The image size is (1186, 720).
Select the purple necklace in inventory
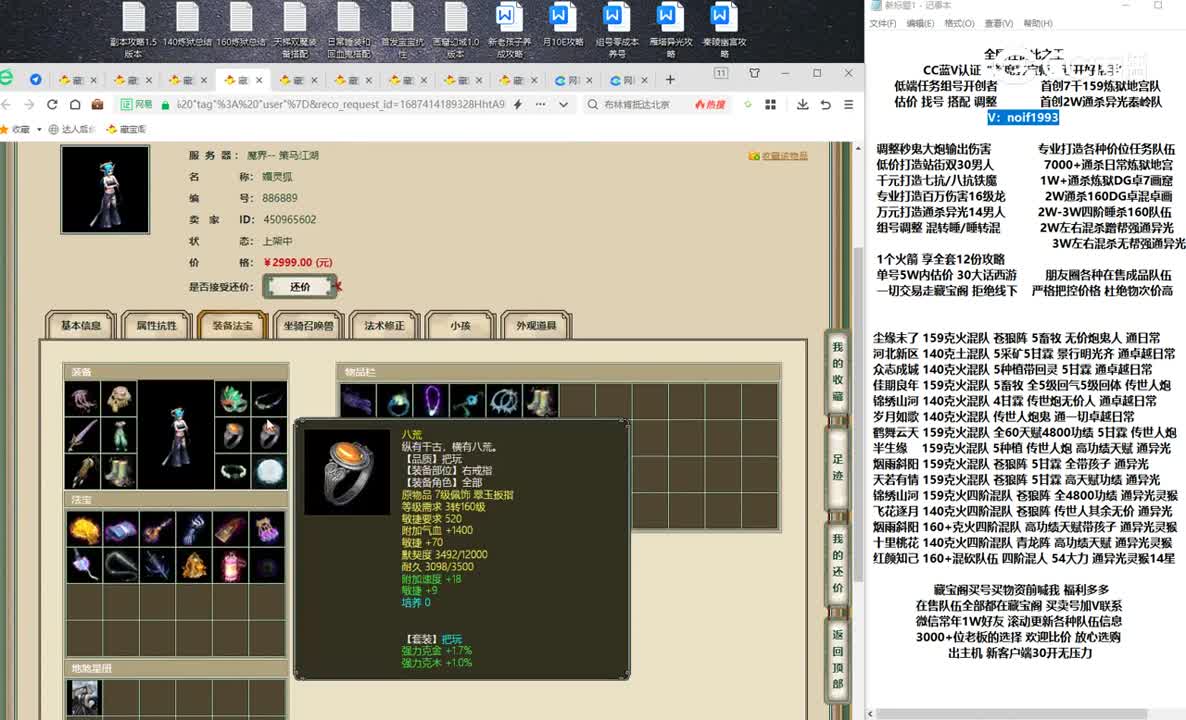click(x=431, y=400)
